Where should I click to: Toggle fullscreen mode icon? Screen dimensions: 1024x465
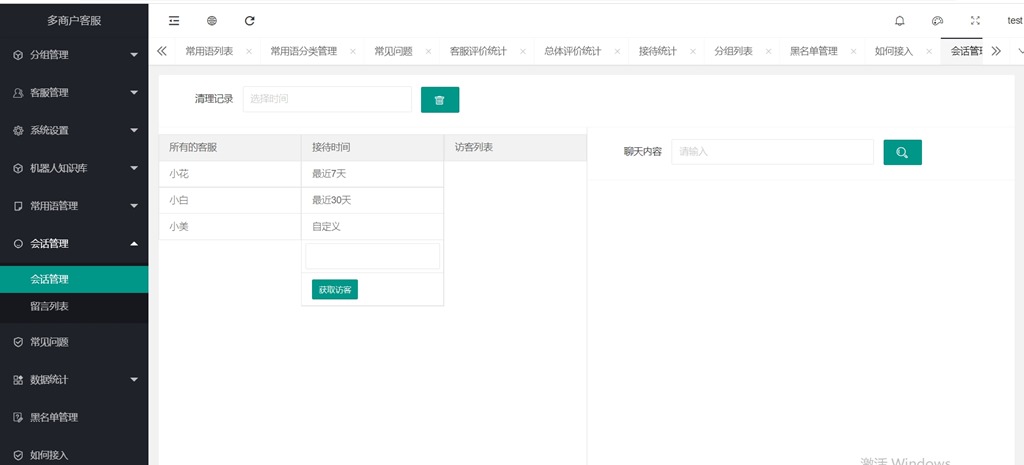975,21
